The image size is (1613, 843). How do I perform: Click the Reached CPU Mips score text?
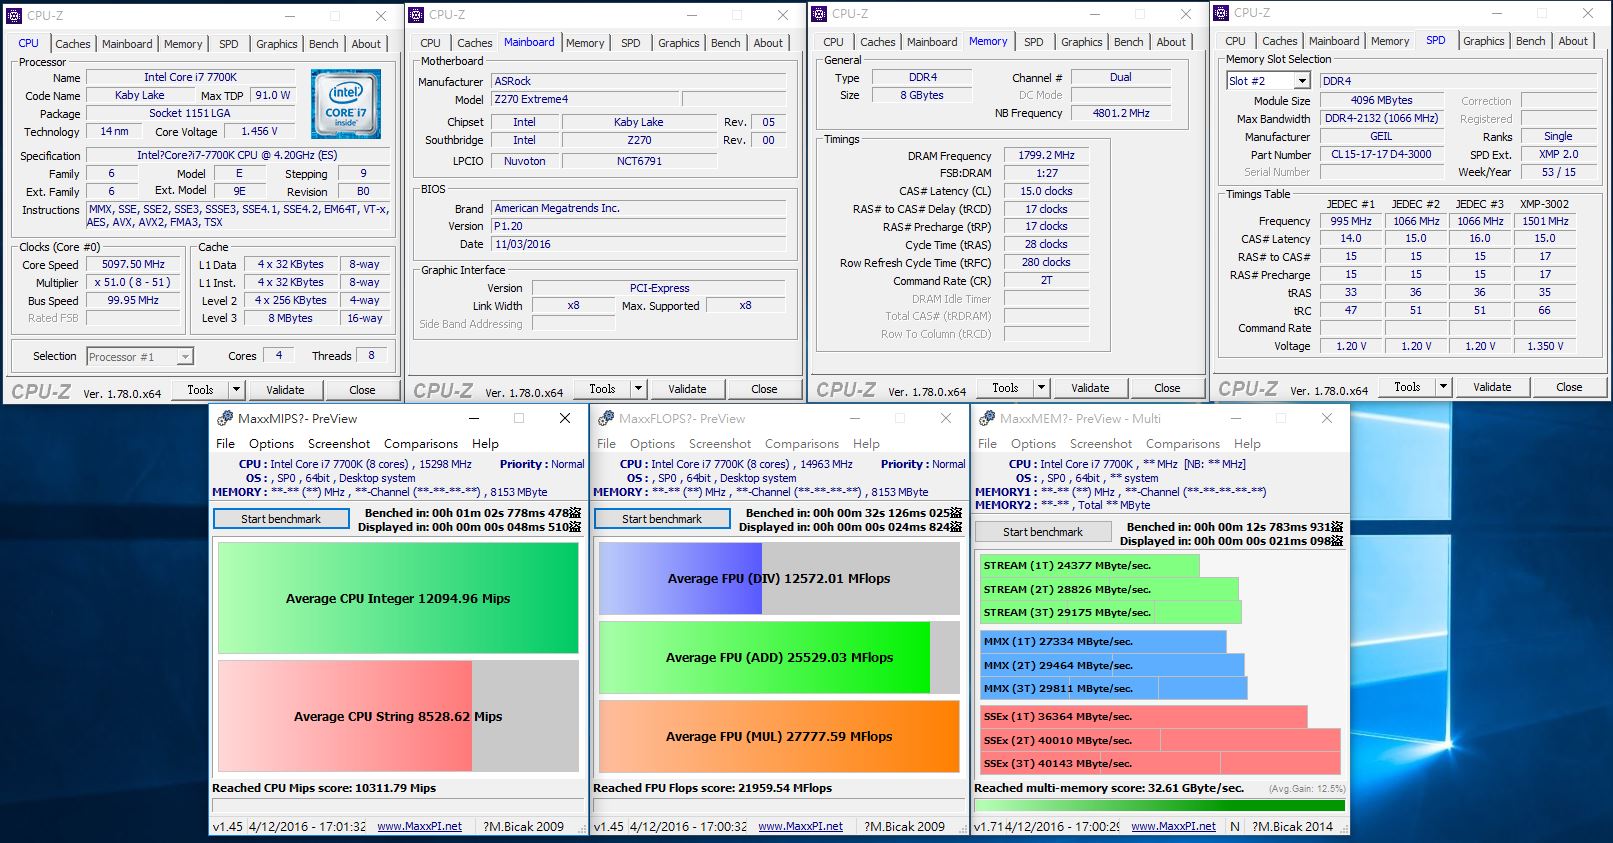(x=324, y=788)
